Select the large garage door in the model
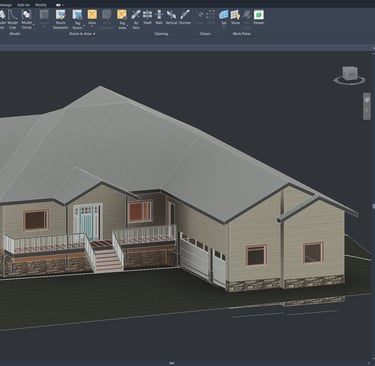The width and height of the screenshot is (375, 366). coord(194,256)
